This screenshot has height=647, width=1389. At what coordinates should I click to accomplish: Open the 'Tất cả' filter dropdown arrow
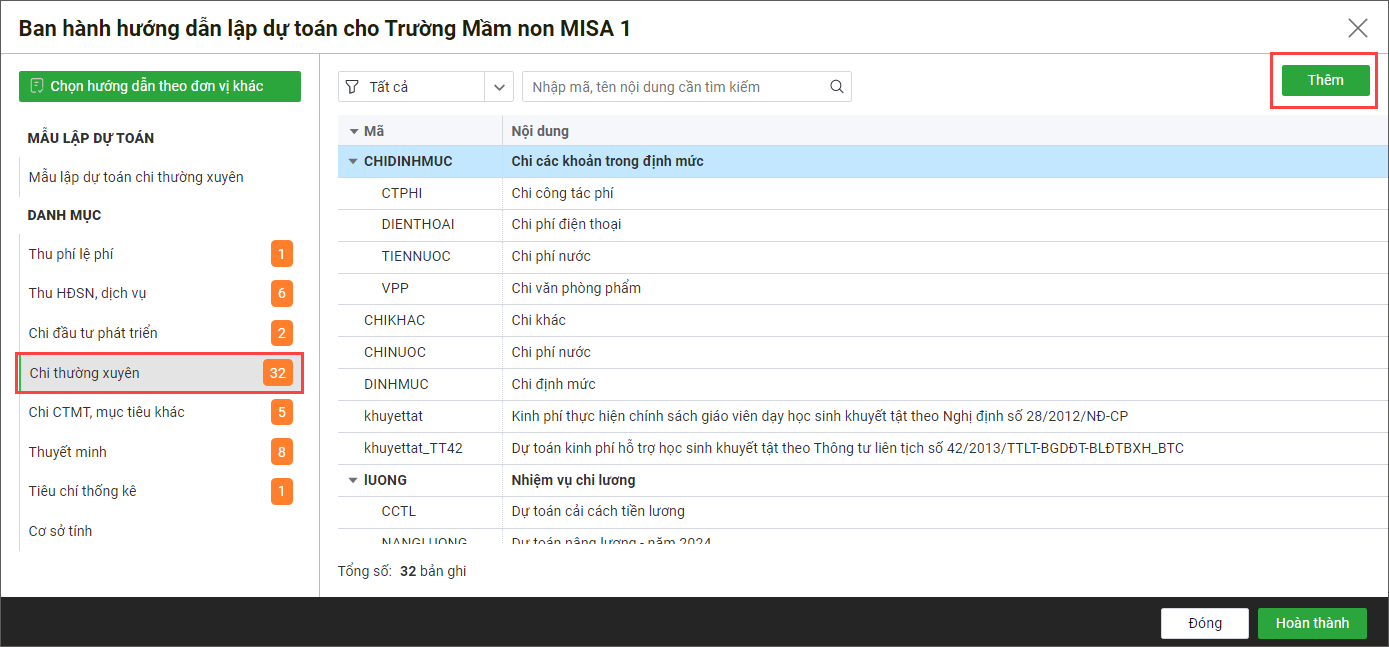(499, 87)
